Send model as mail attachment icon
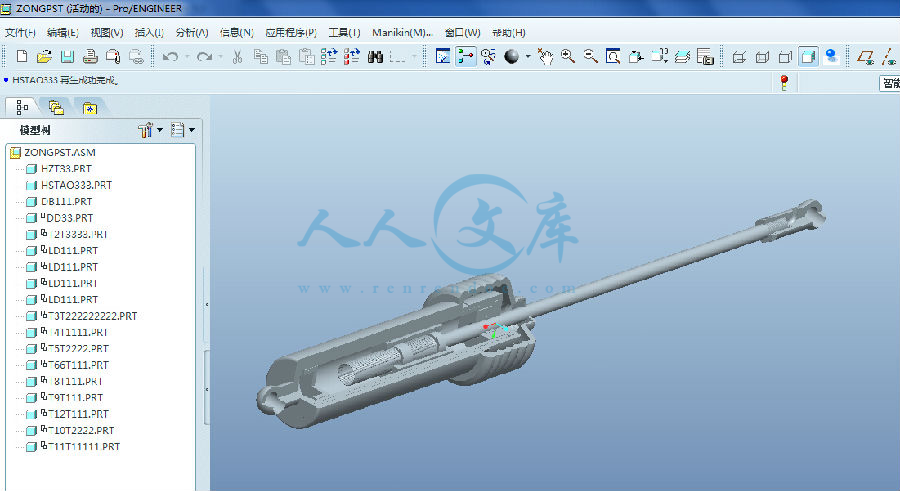The image size is (900, 491). tap(113, 56)
